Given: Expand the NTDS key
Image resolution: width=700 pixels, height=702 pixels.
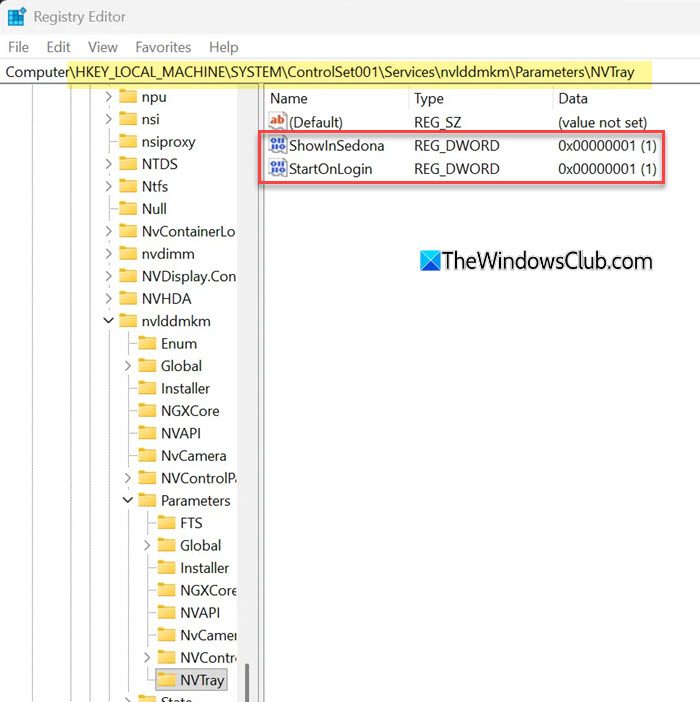Looking at the screenshot, I should click(x=108, y=164).
